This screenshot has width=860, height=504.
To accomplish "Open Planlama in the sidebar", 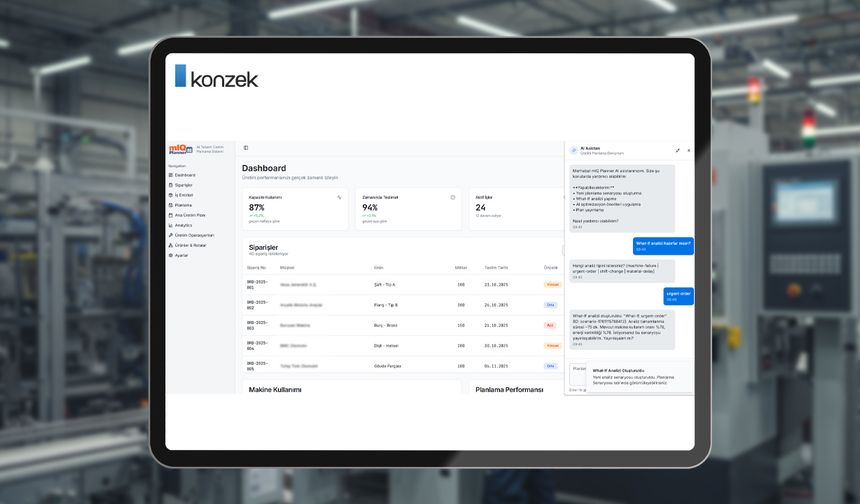I will coord(183,205).
